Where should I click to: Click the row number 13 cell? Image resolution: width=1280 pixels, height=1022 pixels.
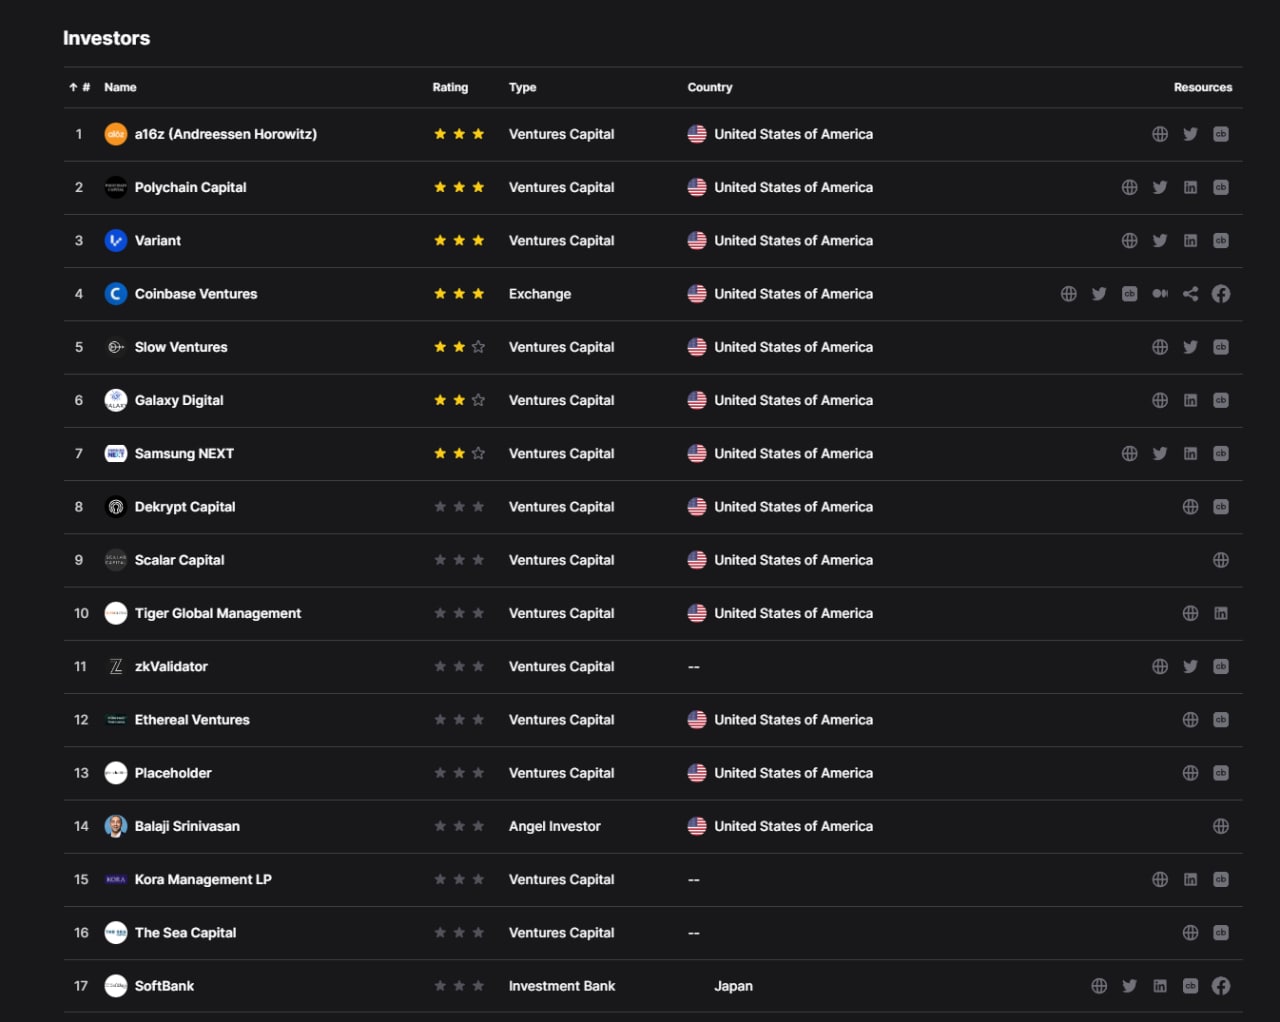[81, 773]
